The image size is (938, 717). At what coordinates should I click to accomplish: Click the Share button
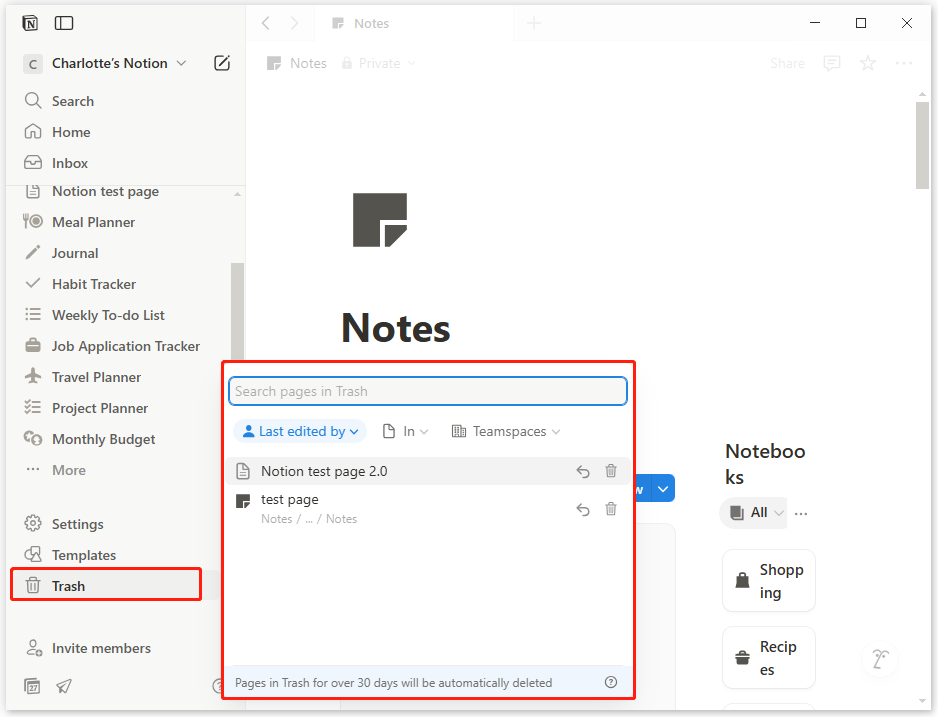coord(787,63)
